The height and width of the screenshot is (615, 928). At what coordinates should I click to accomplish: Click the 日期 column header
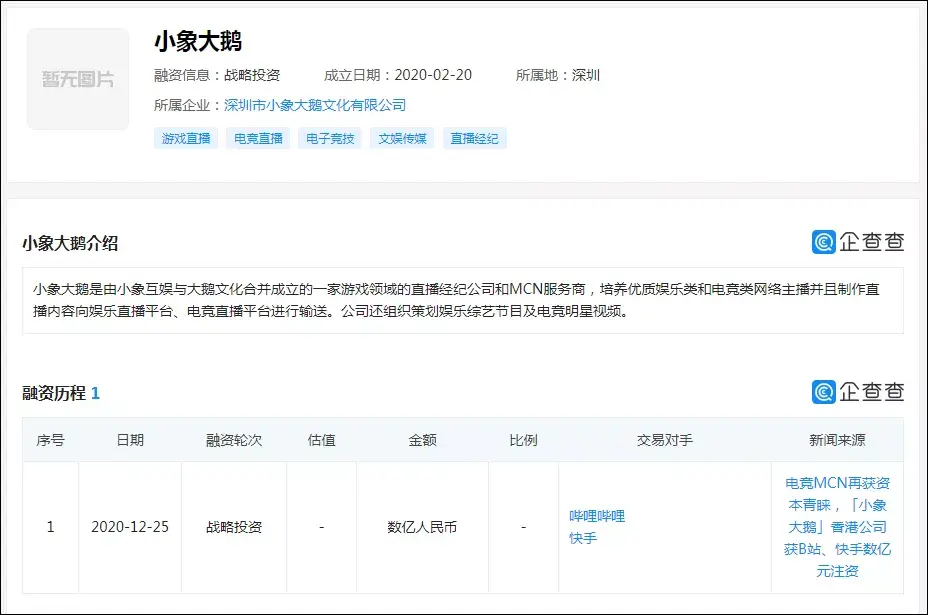coord(130,440)
